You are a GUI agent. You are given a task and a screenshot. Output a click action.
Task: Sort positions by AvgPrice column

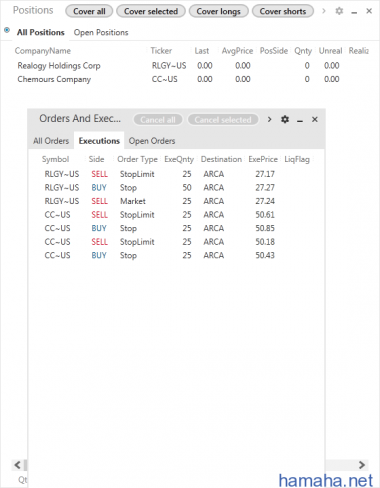pos(237,51)
